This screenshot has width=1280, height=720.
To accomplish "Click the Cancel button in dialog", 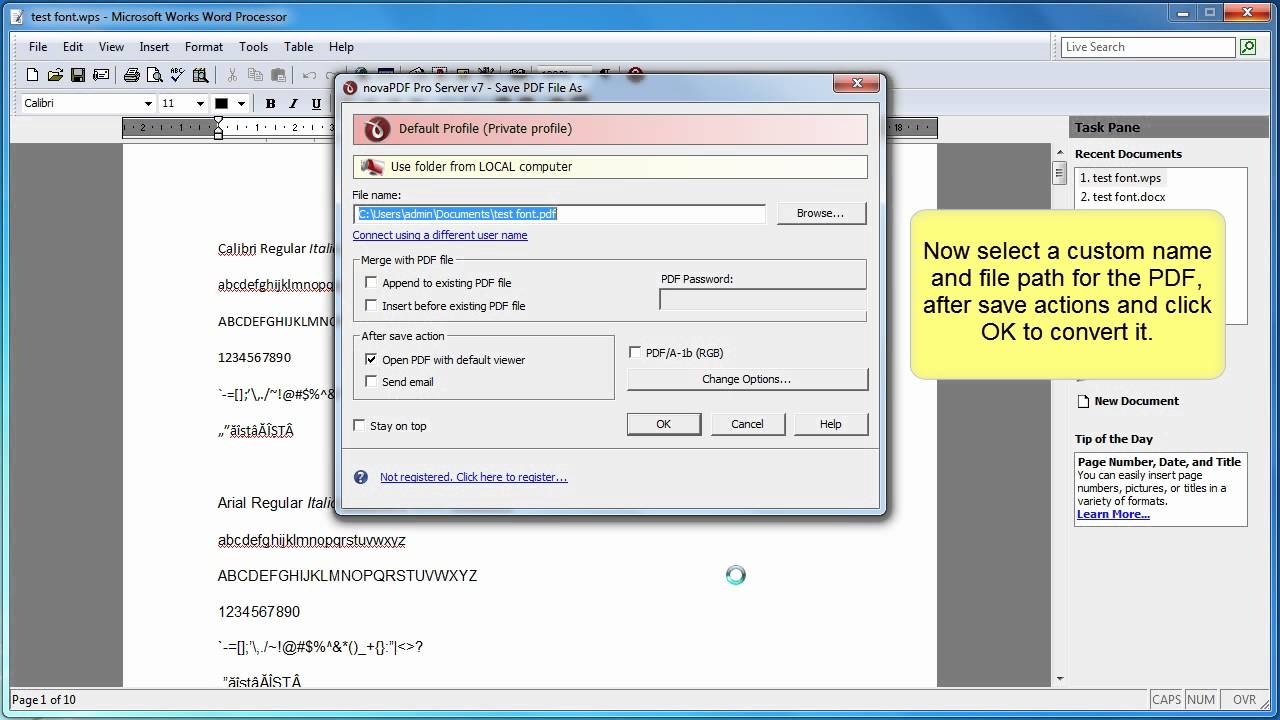I will [x=747, y=424].
